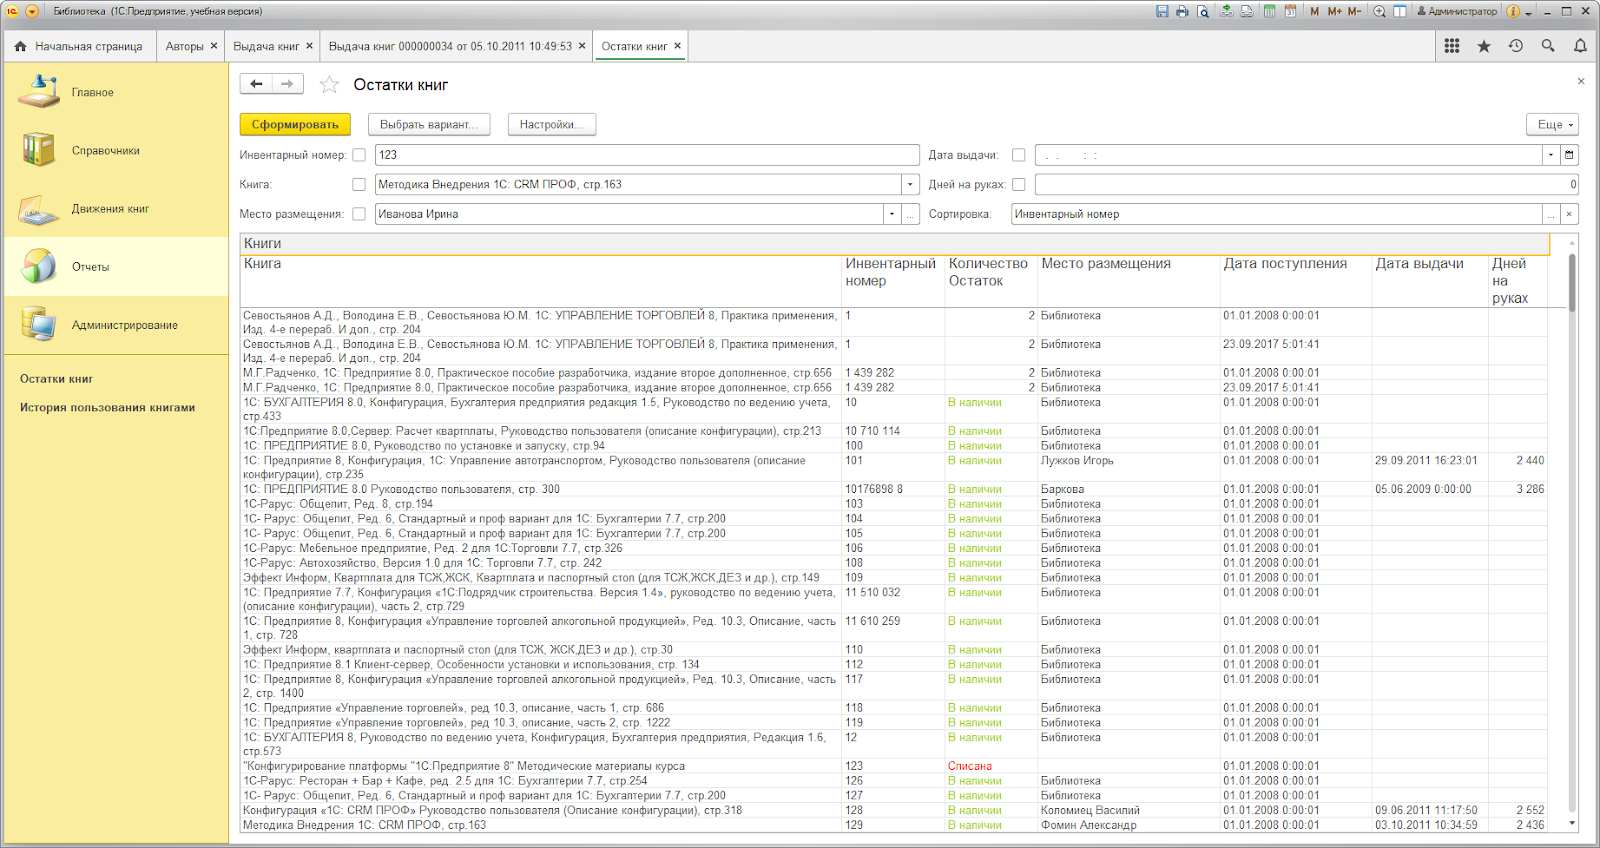Screen dimensions: 1600x848
Task: Open the calendar picker for Дата выдачи
Action: 1569,155
